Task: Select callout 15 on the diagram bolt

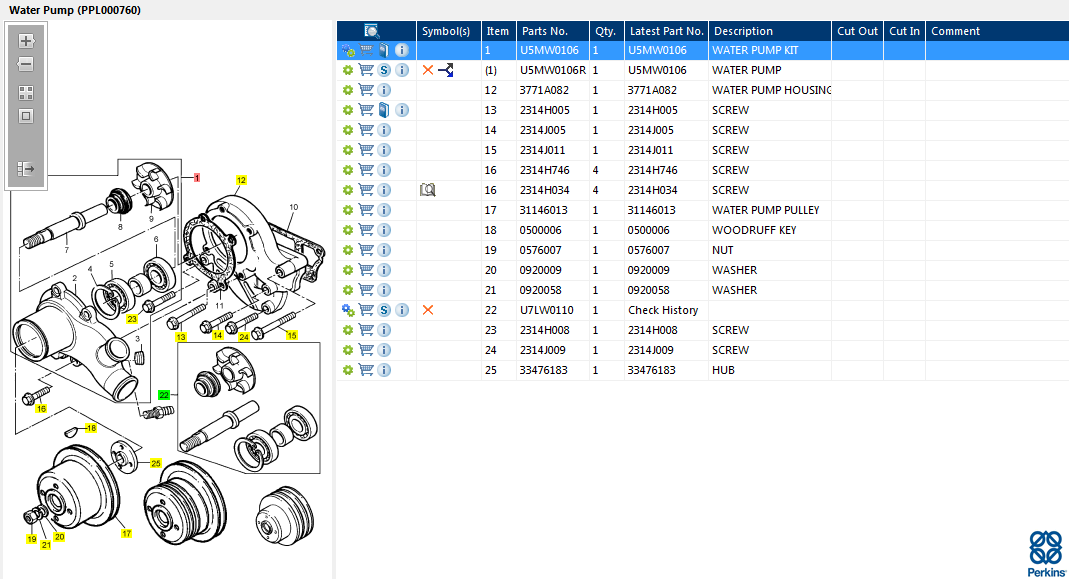Action: [291, 335]
